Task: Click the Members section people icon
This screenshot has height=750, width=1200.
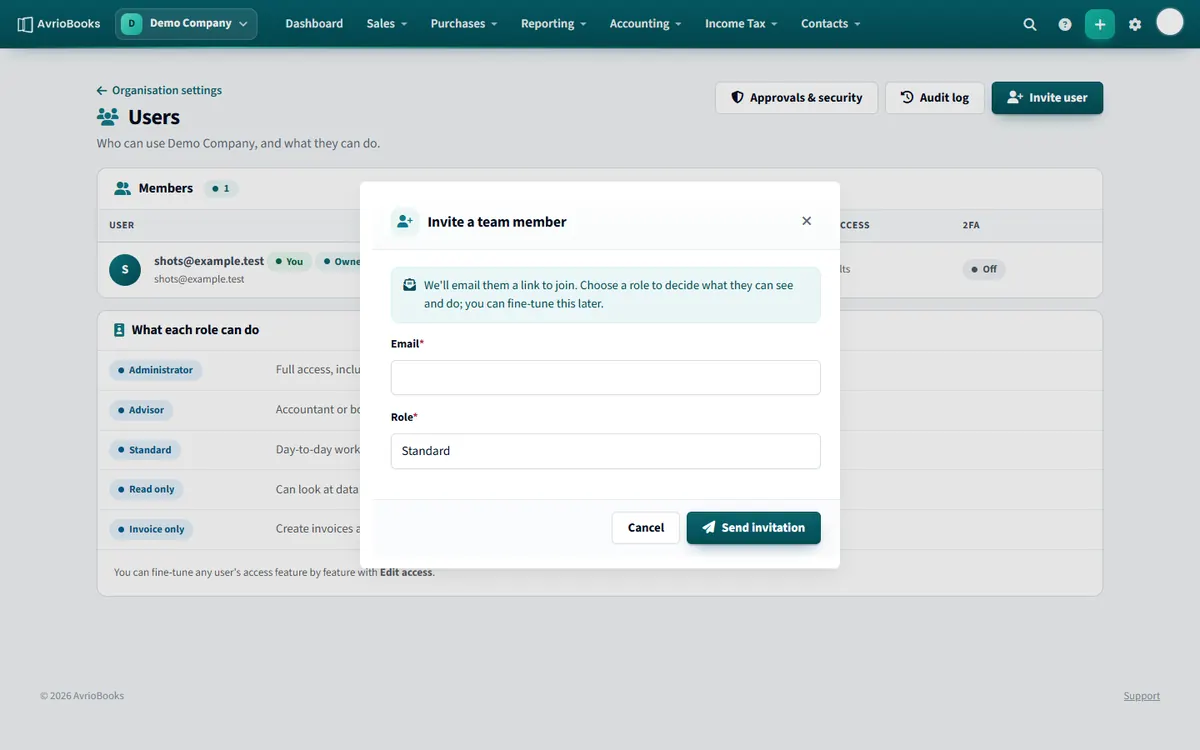Action: (123, 188)
